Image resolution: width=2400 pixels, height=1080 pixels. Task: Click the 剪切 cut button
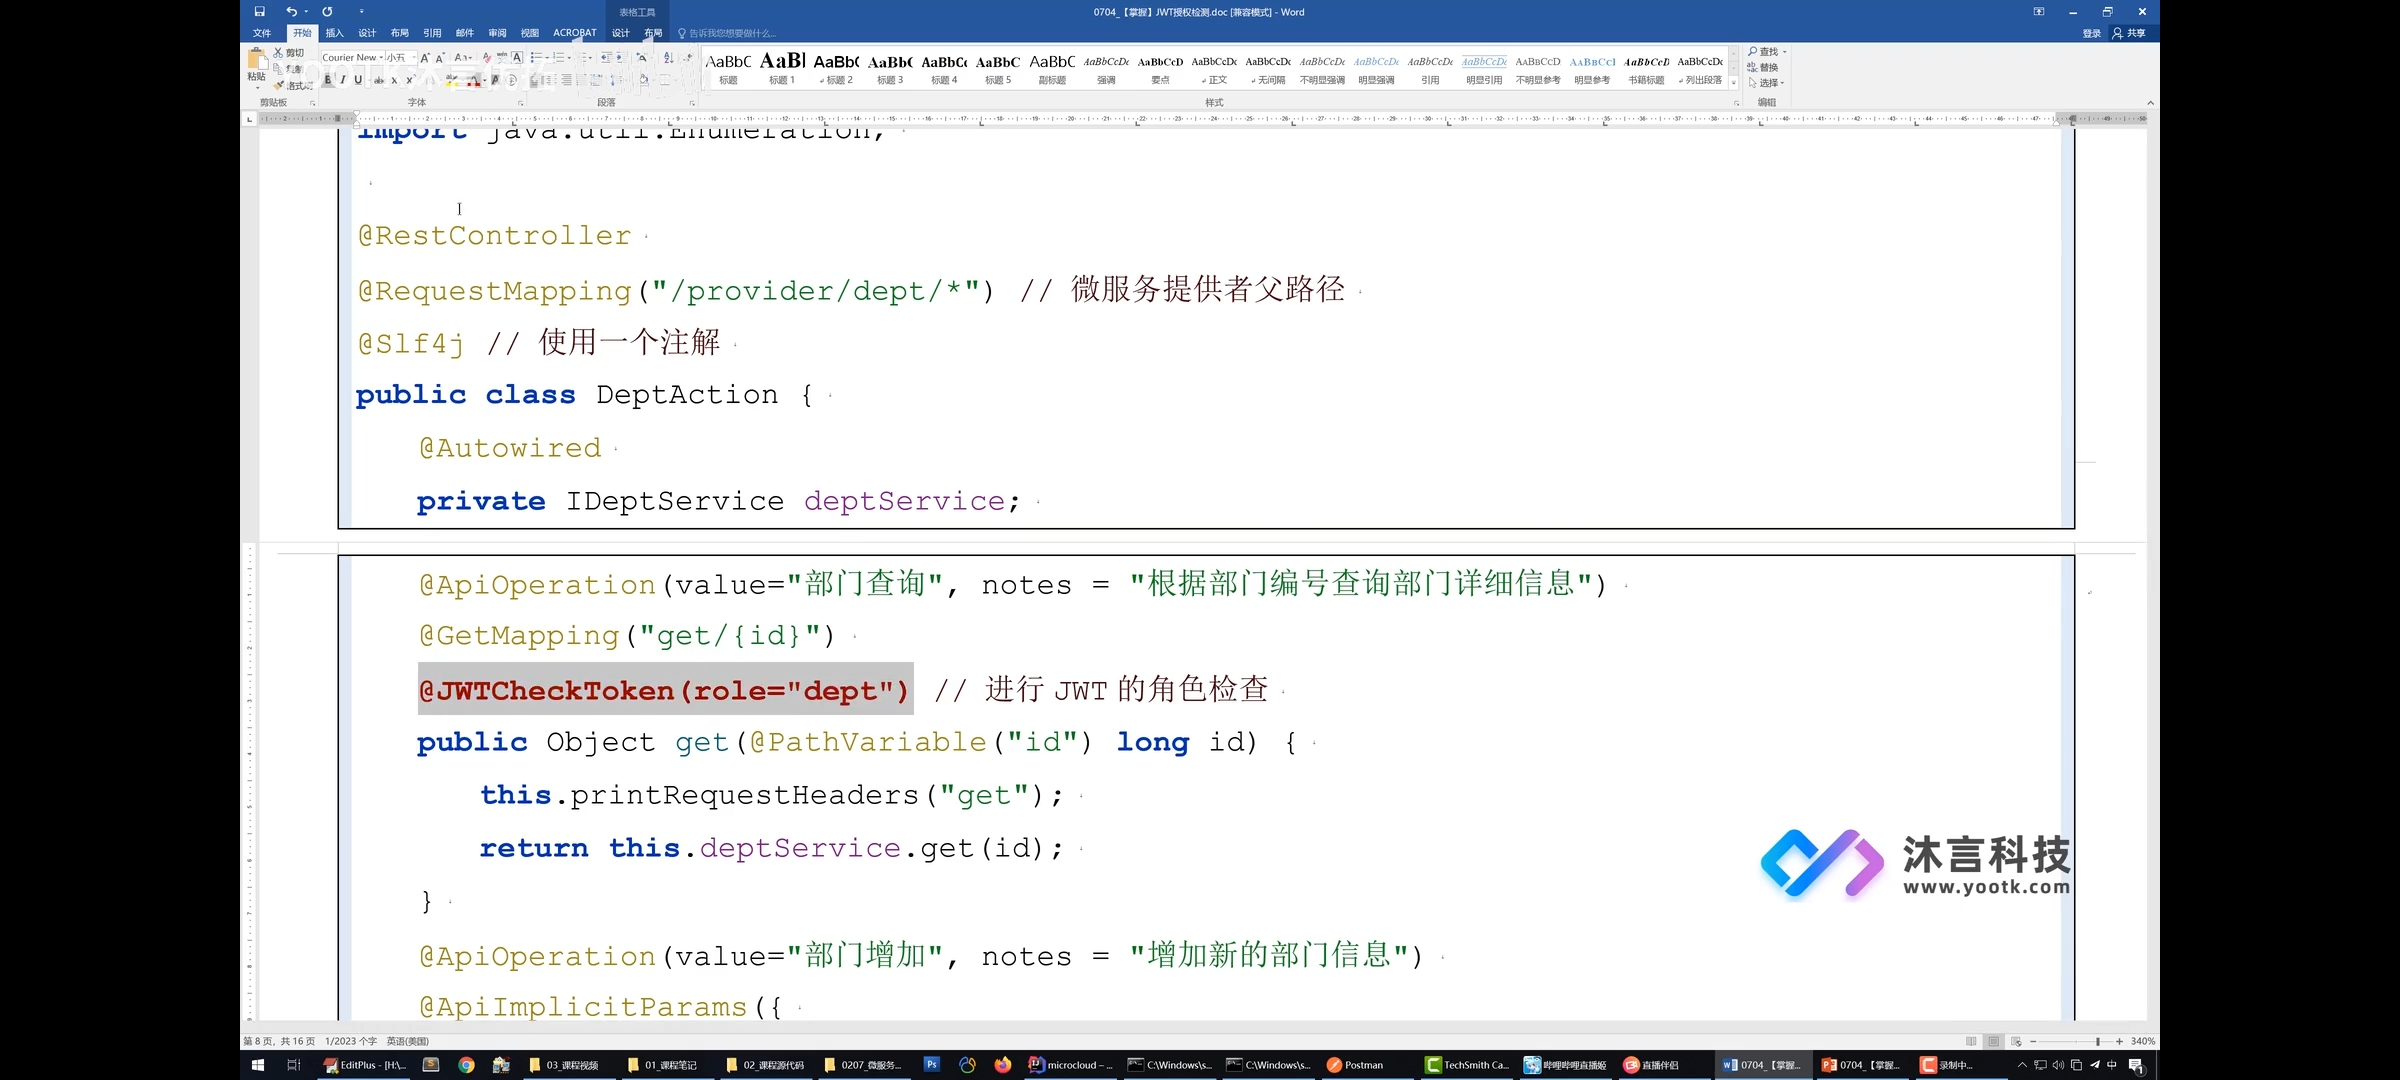(x=289, y=53)
